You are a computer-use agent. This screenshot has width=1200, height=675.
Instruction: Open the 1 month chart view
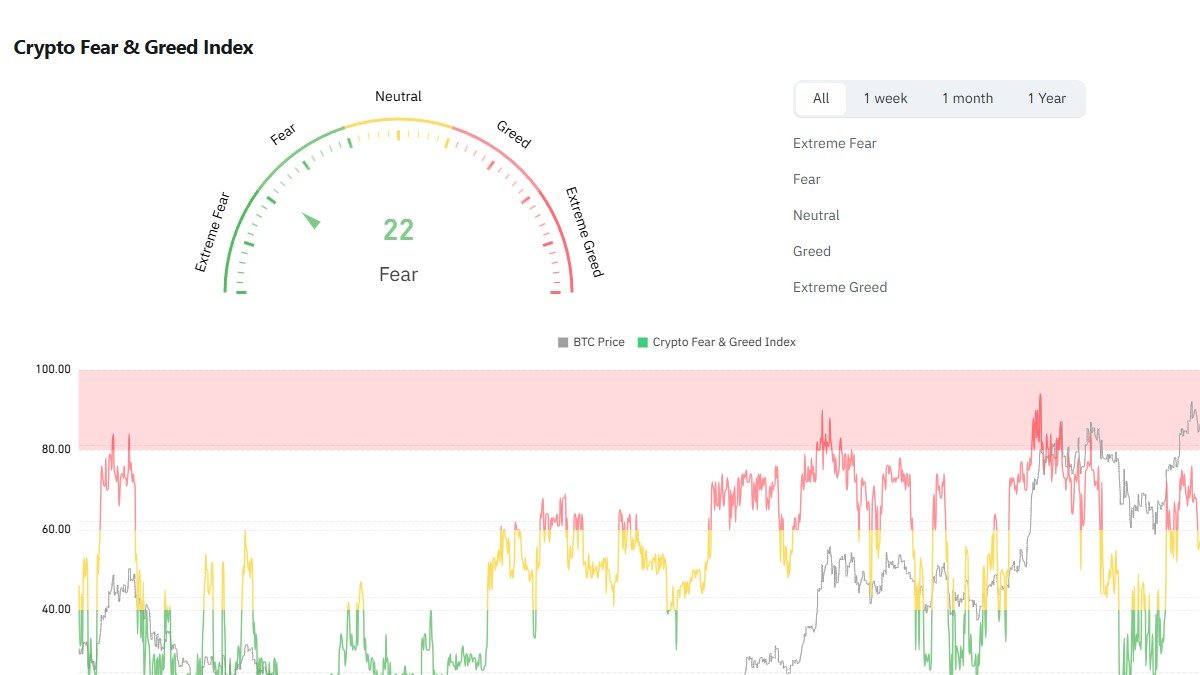966,98
